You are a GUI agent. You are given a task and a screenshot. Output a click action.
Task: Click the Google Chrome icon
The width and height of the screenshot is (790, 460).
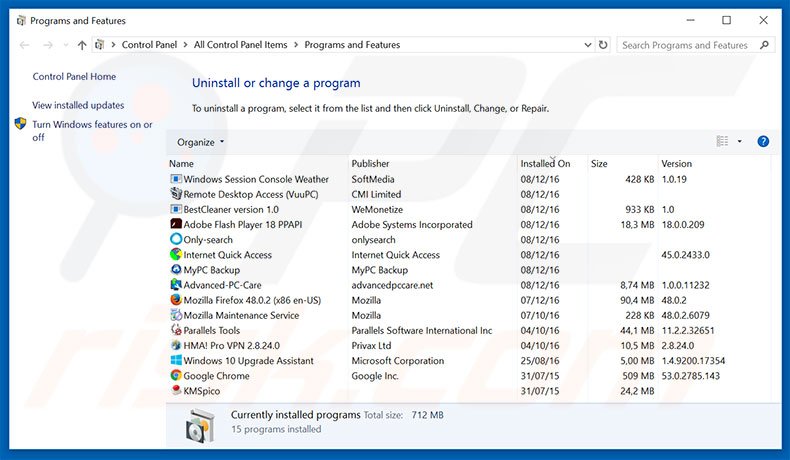tap(176, 375)
